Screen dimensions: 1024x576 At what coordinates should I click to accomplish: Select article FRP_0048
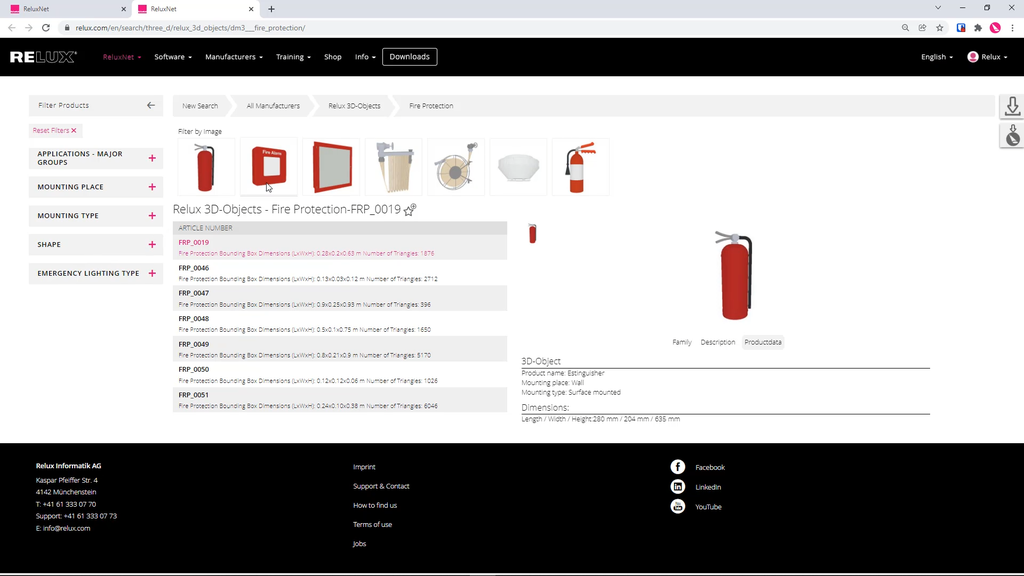340,324
